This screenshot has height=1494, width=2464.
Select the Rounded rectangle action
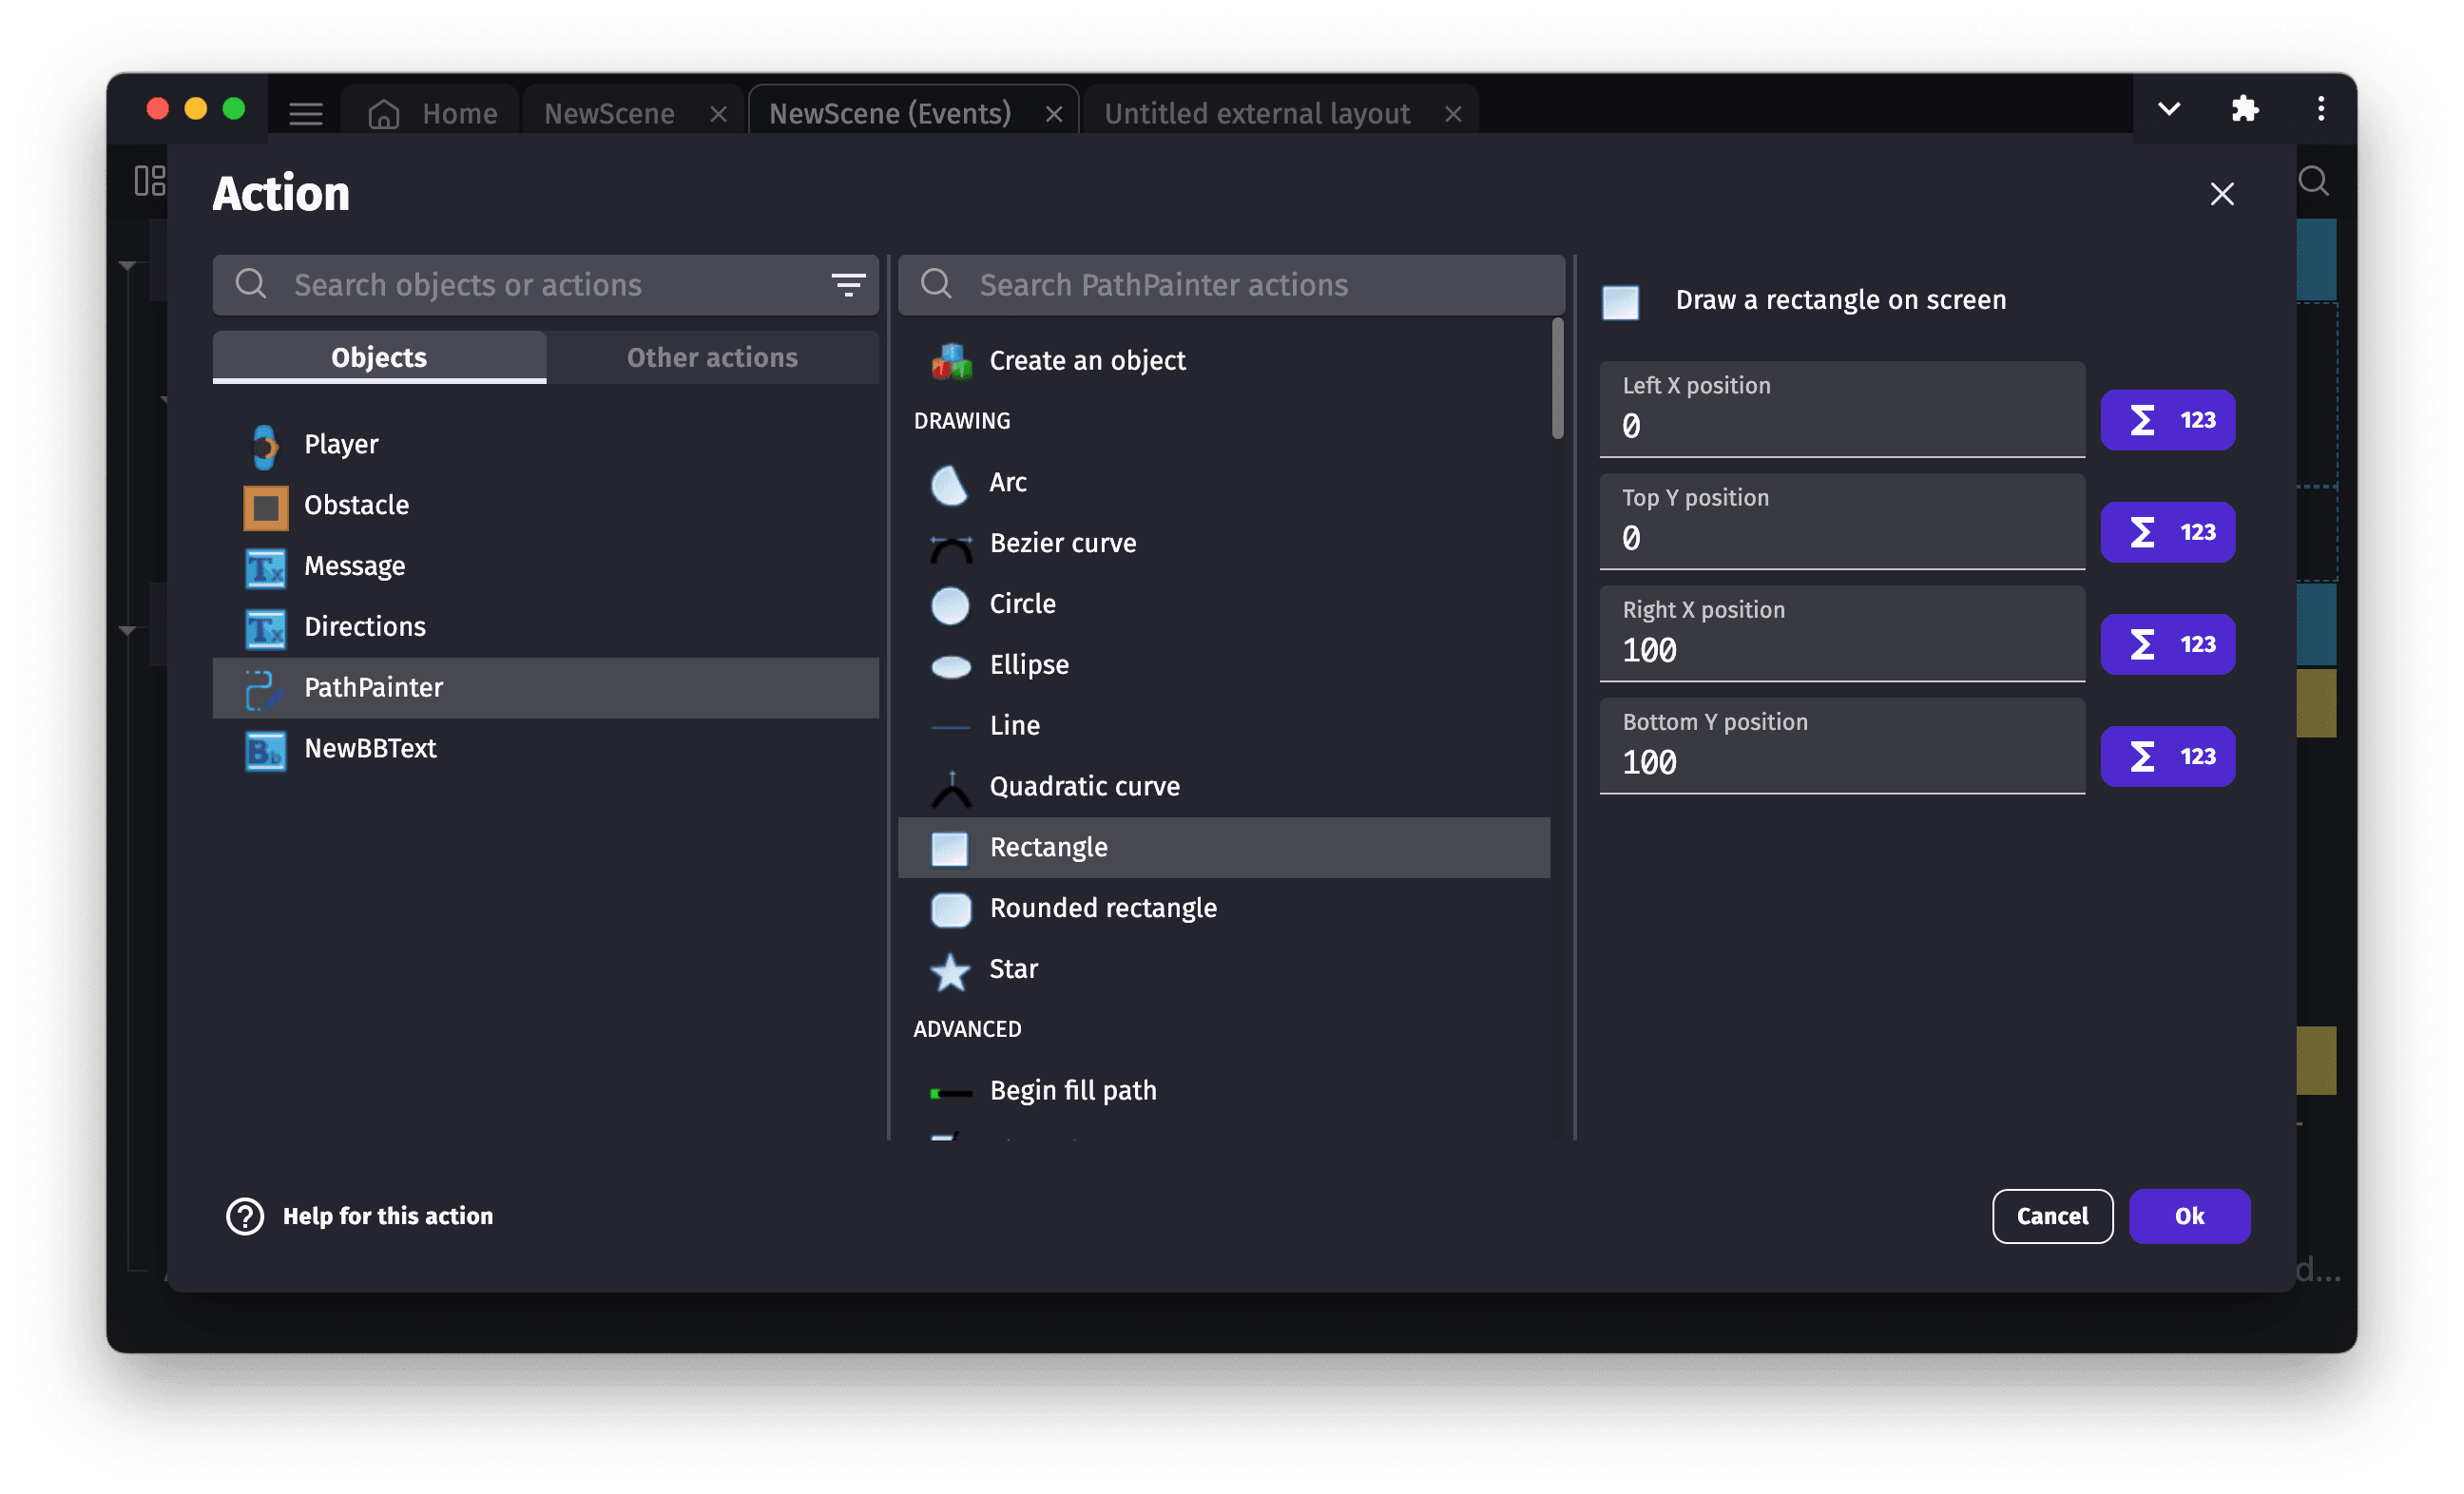1102,908
